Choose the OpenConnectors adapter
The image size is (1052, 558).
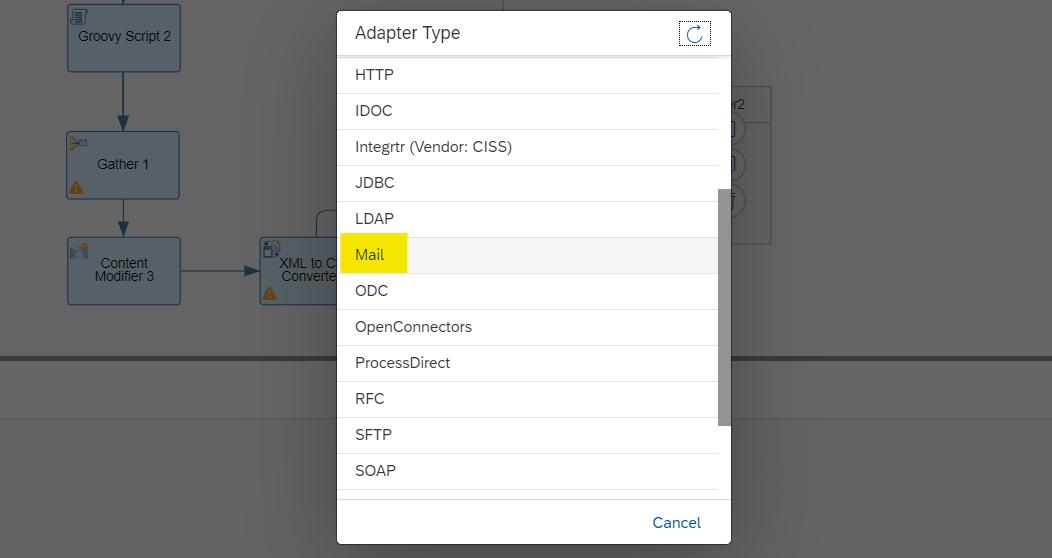(x=527, y=327)
